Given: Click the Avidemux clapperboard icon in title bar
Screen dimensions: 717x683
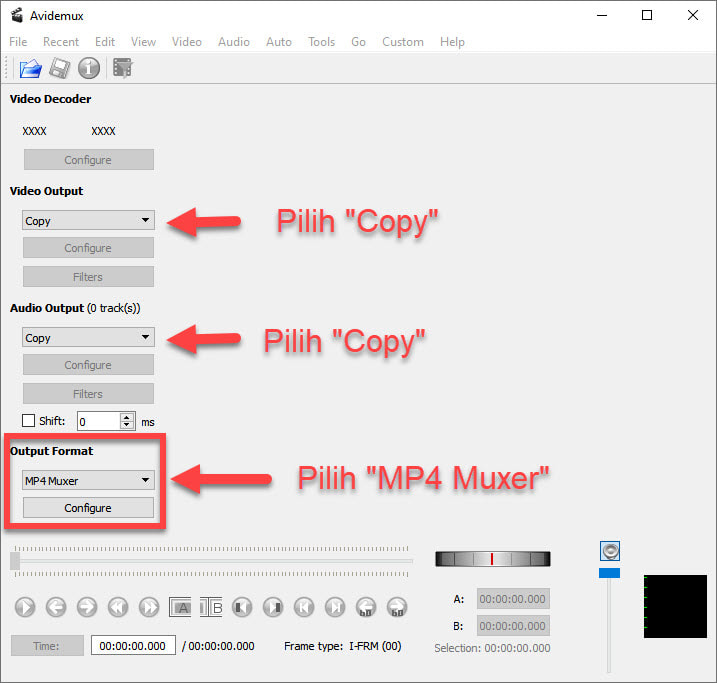Looking at the screenshot, I should [17, 15].
